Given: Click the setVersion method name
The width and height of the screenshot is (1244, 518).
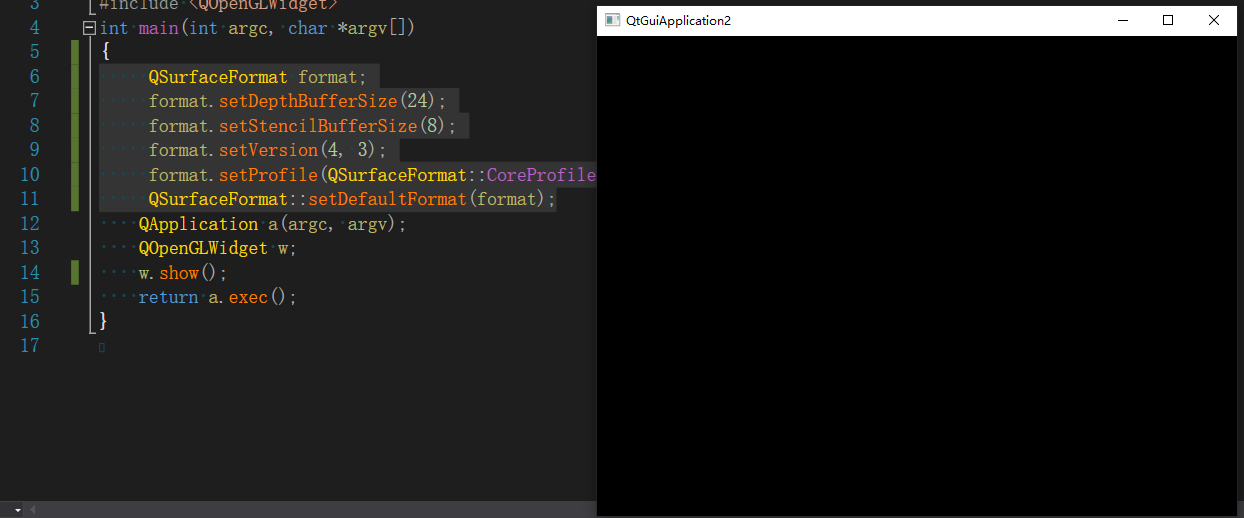Looking at the screenshot, I should (268, 150).
